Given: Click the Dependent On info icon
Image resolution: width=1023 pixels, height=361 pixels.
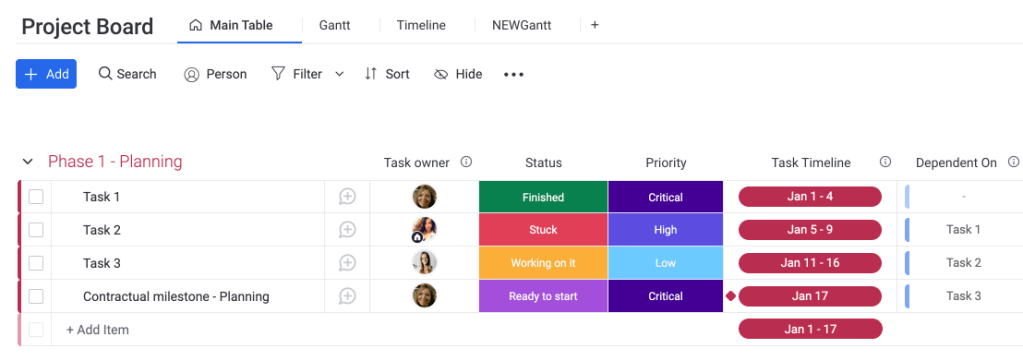Looking at the screenshot, I should pos(1013,162).
